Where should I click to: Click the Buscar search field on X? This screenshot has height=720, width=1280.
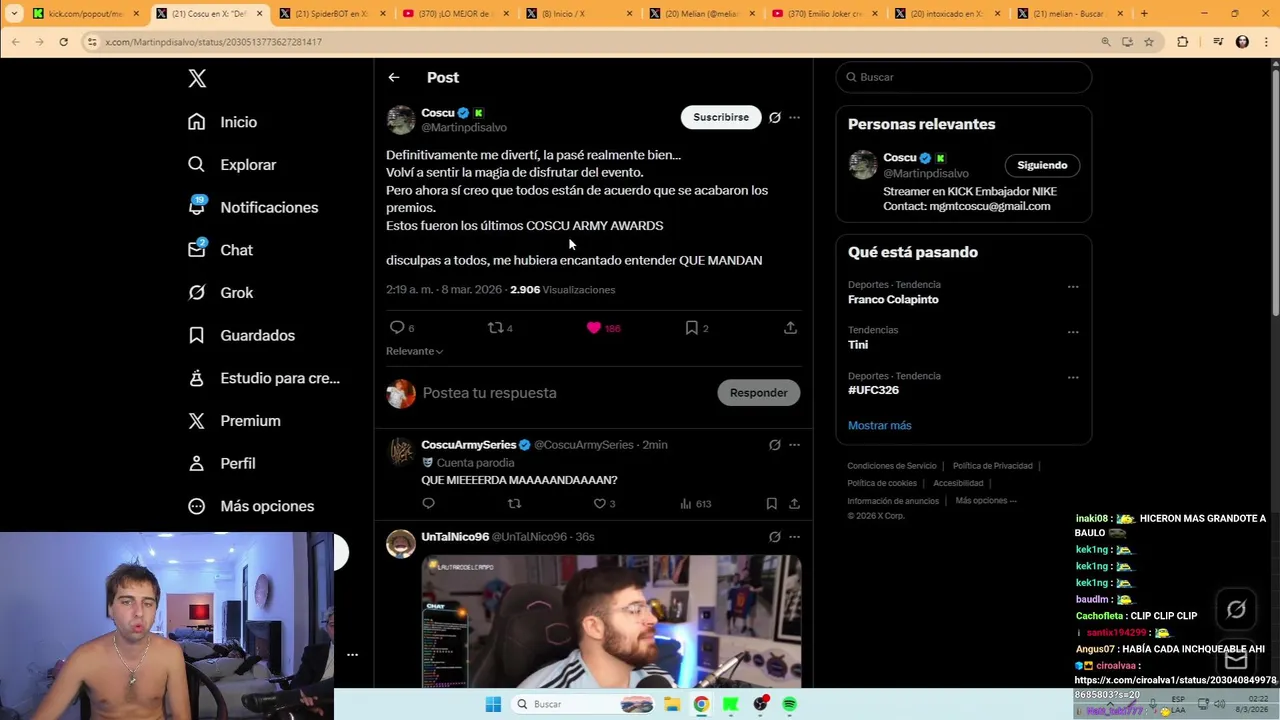(x=964, y=77)
